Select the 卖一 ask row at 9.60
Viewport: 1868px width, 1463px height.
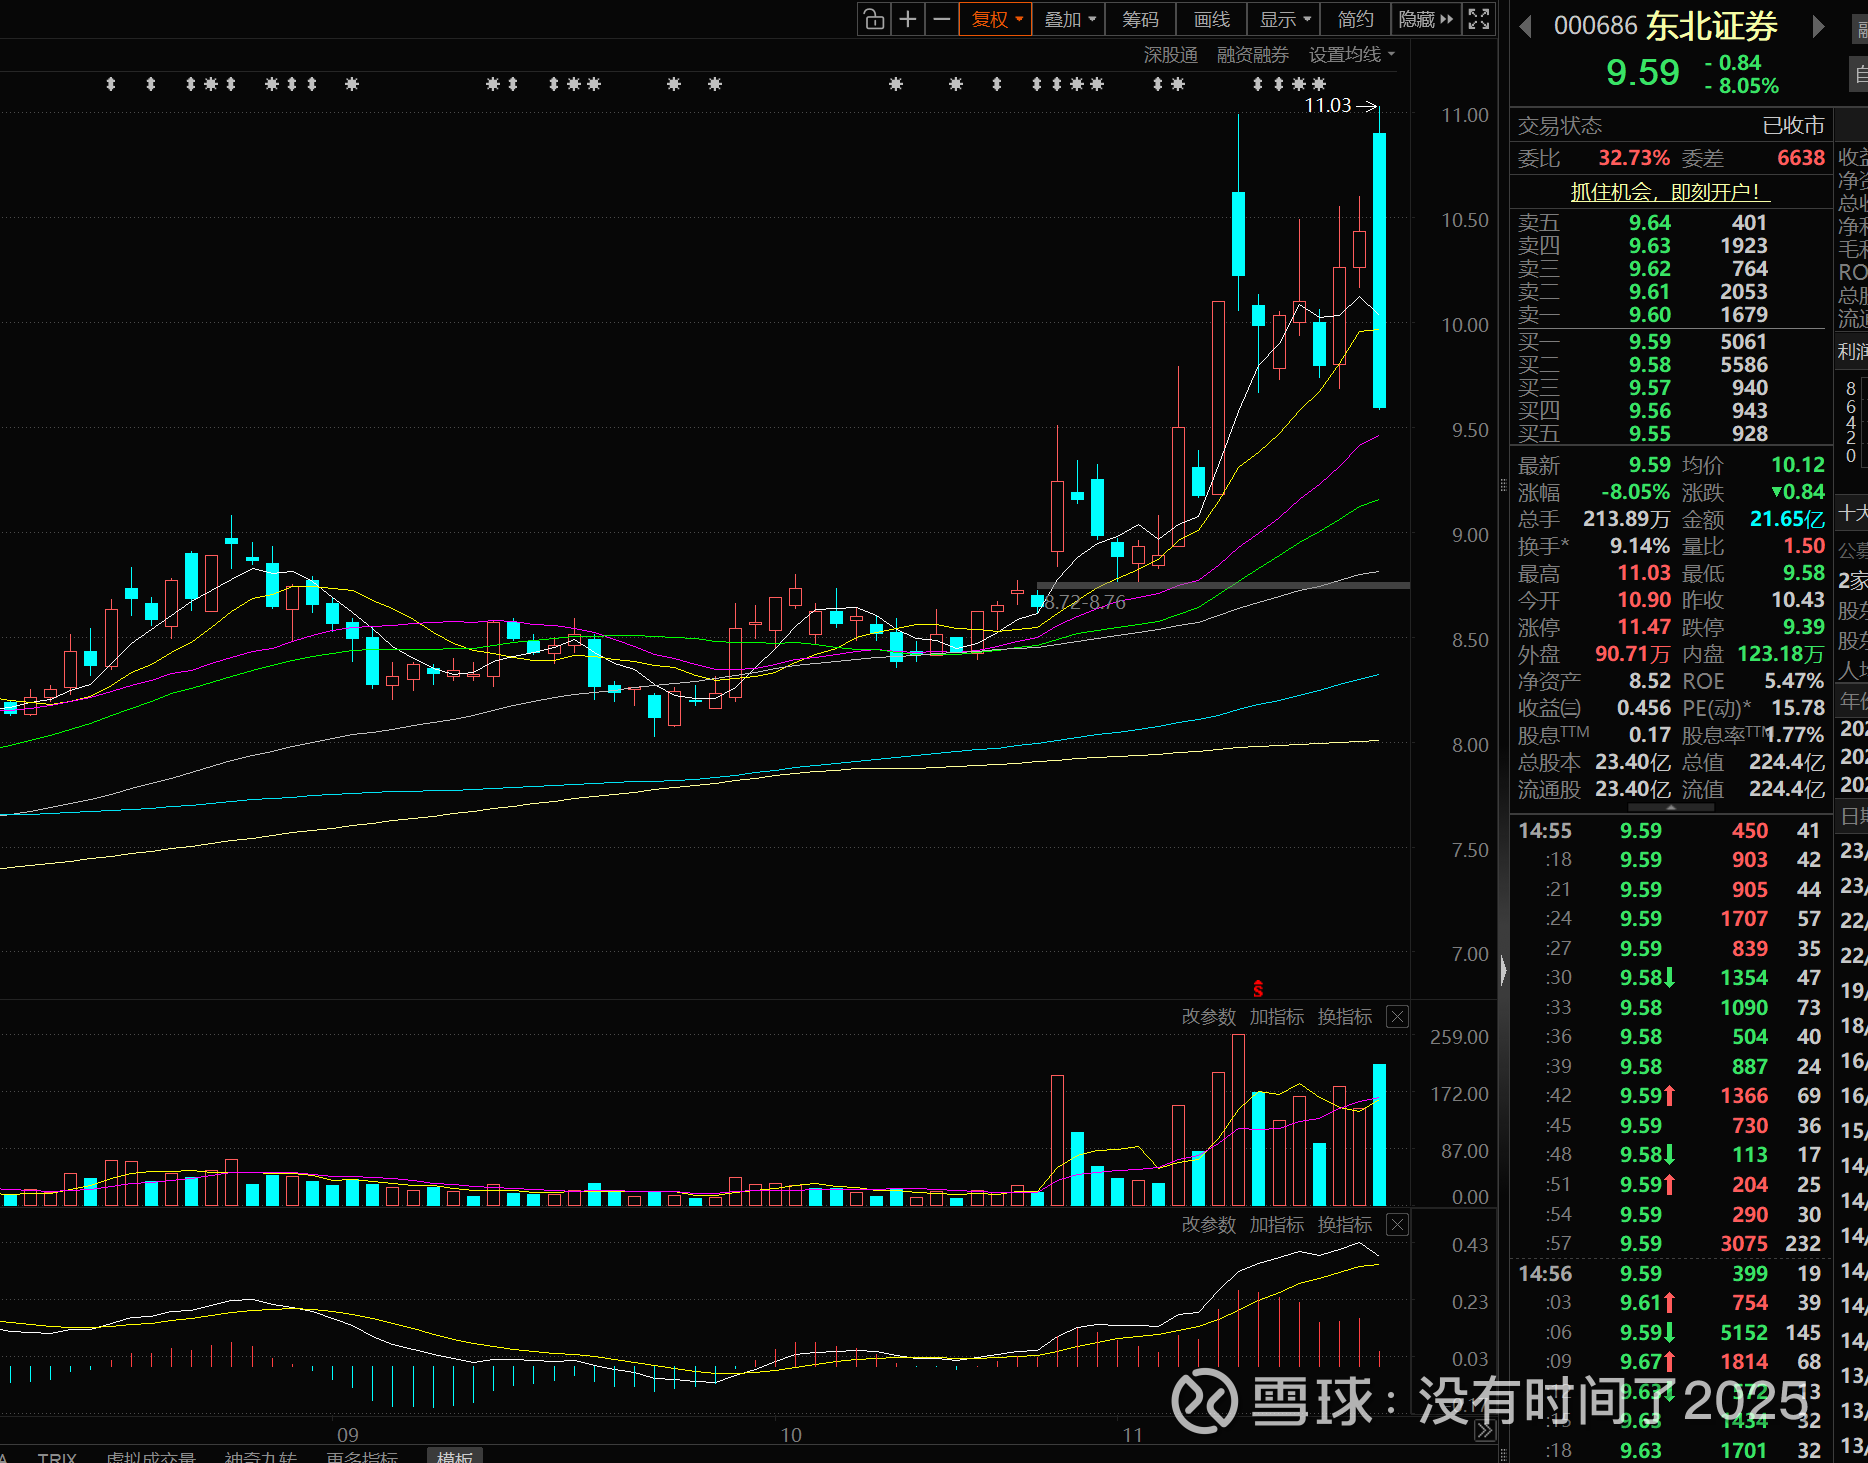(1671, 315)
